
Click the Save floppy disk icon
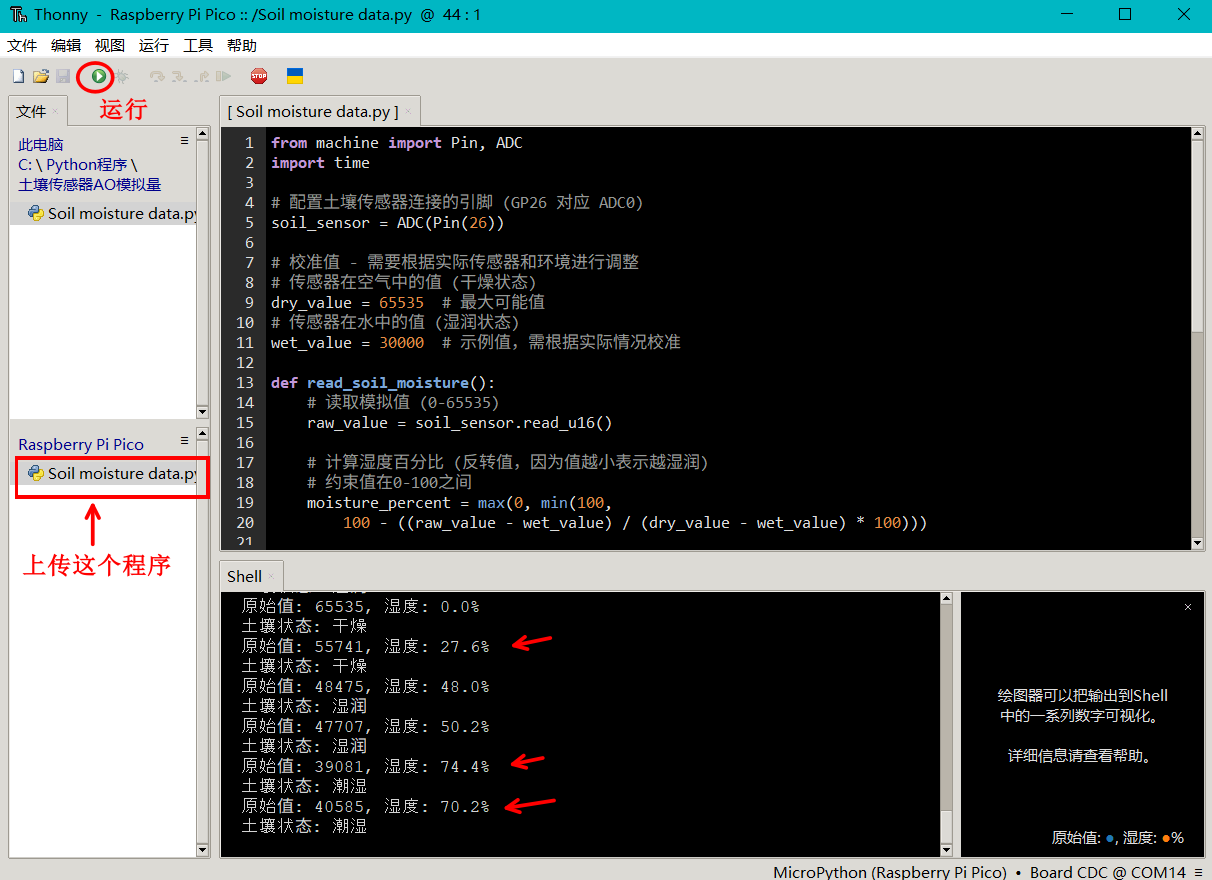pos(62,76)
